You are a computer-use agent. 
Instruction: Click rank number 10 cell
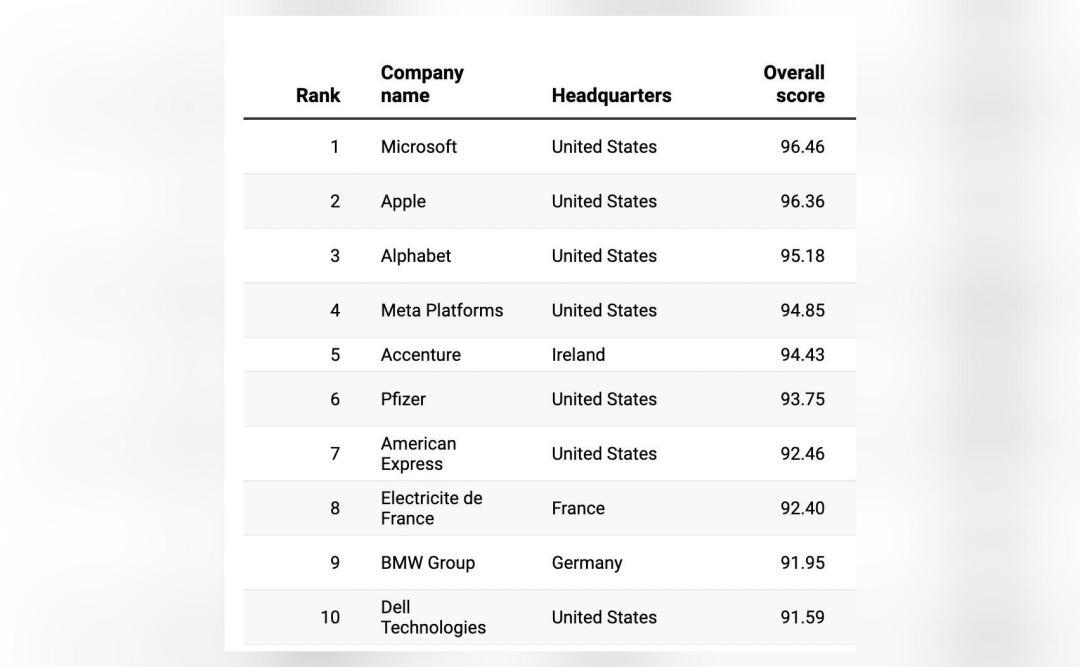(330, 617)
